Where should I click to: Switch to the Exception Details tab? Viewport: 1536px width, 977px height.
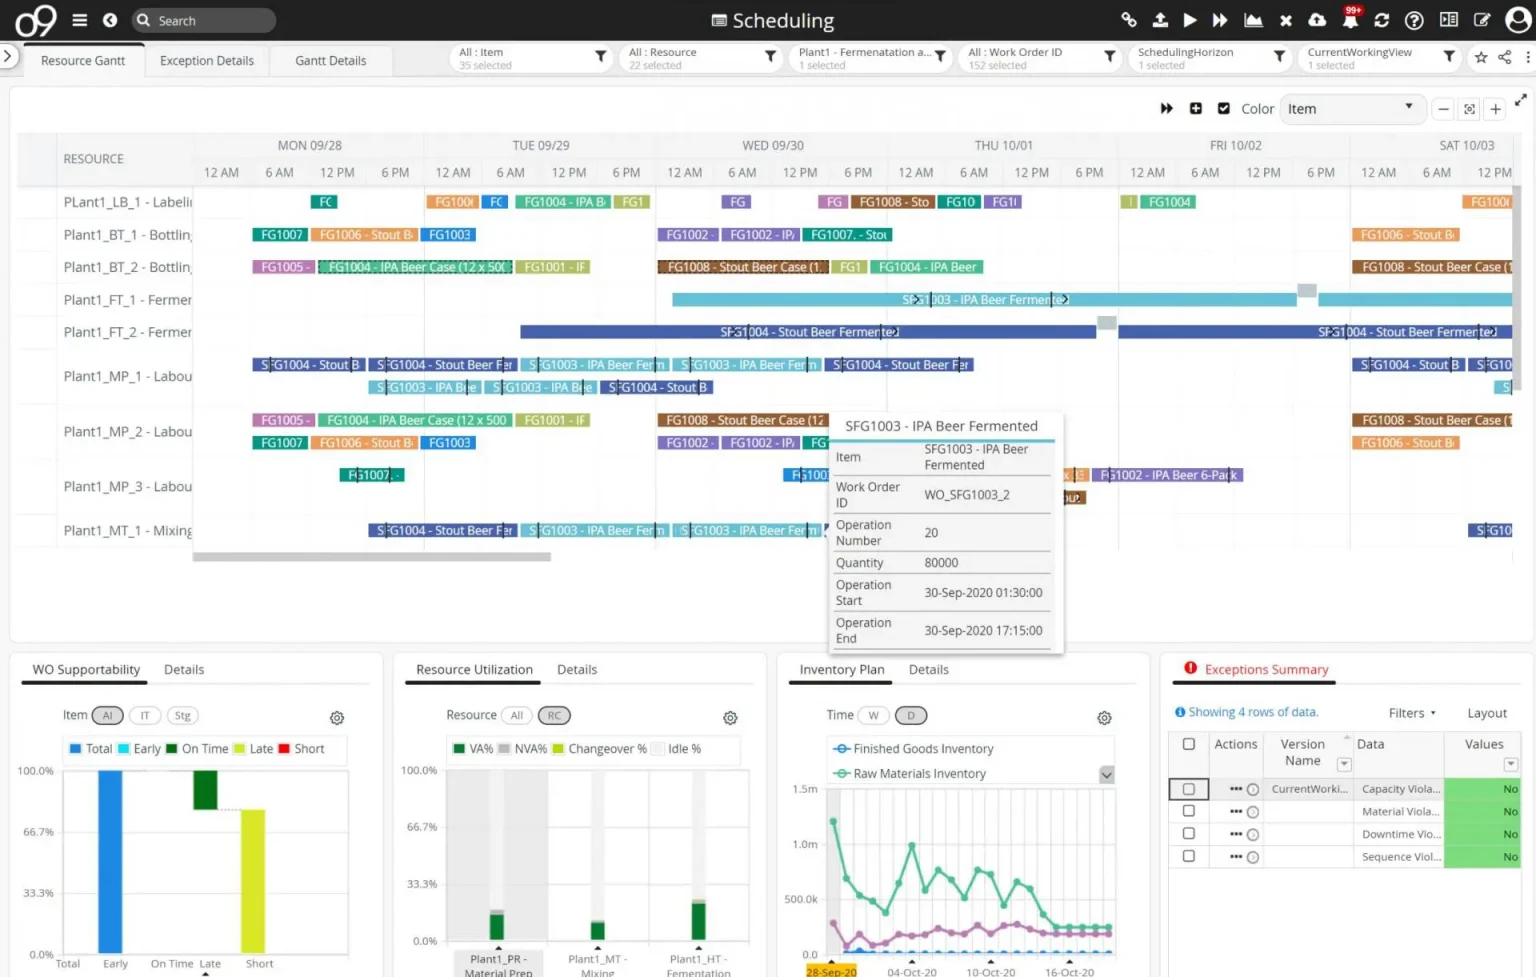click(x=207, y=61)
